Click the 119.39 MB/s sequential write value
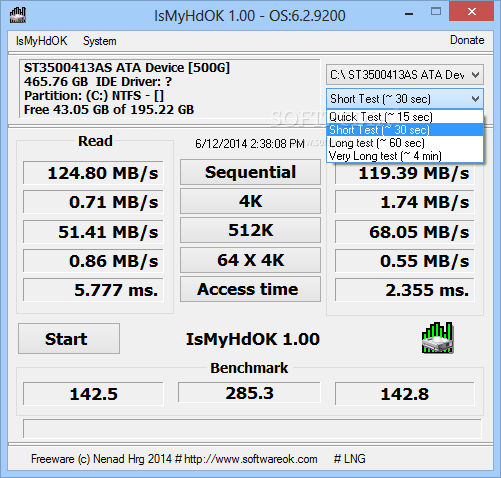The image size is (501, 478). (x=405, y=173)
